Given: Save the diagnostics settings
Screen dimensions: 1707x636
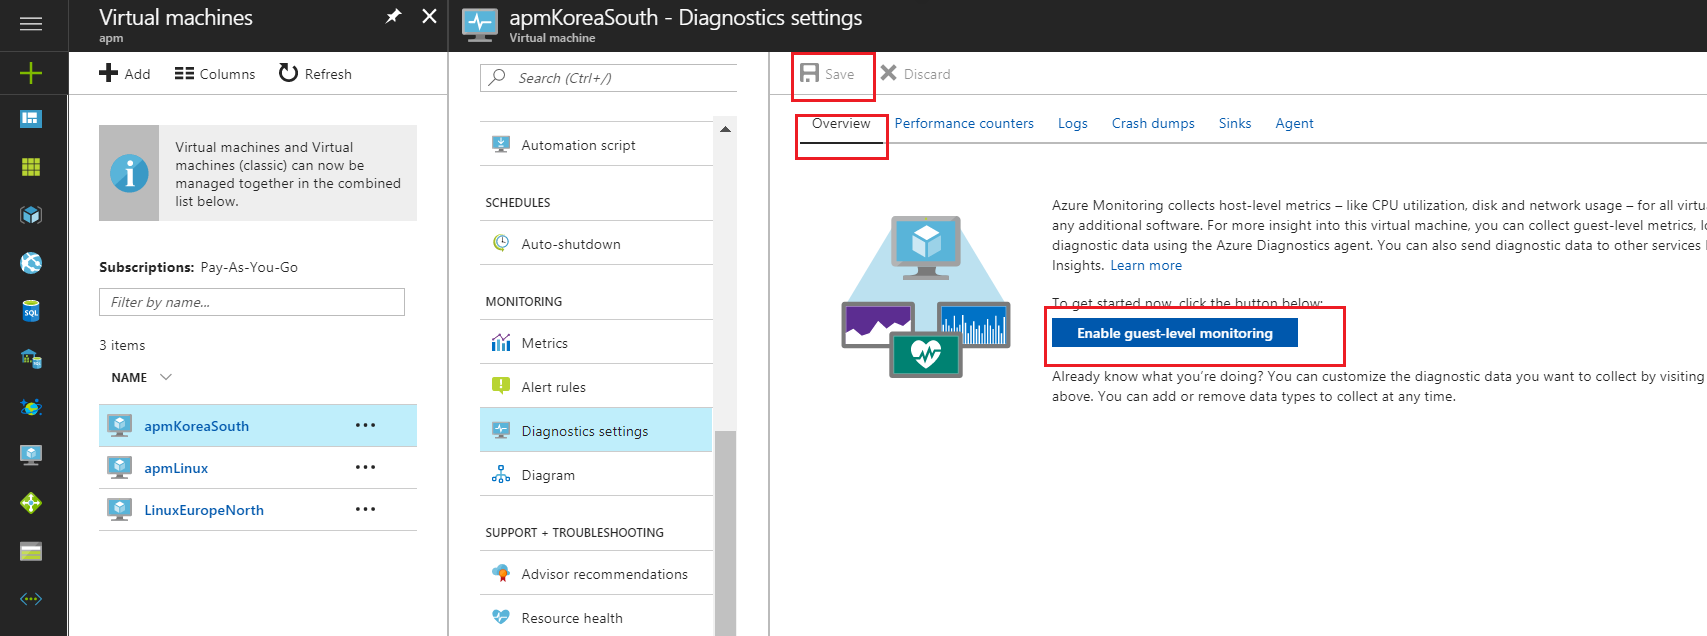Looking at the screenshot, I should tap(828, 74).
